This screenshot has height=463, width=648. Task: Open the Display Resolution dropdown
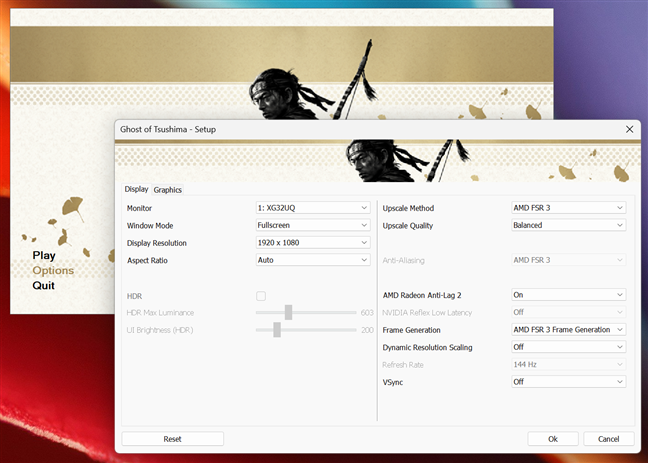coord(313,243)
